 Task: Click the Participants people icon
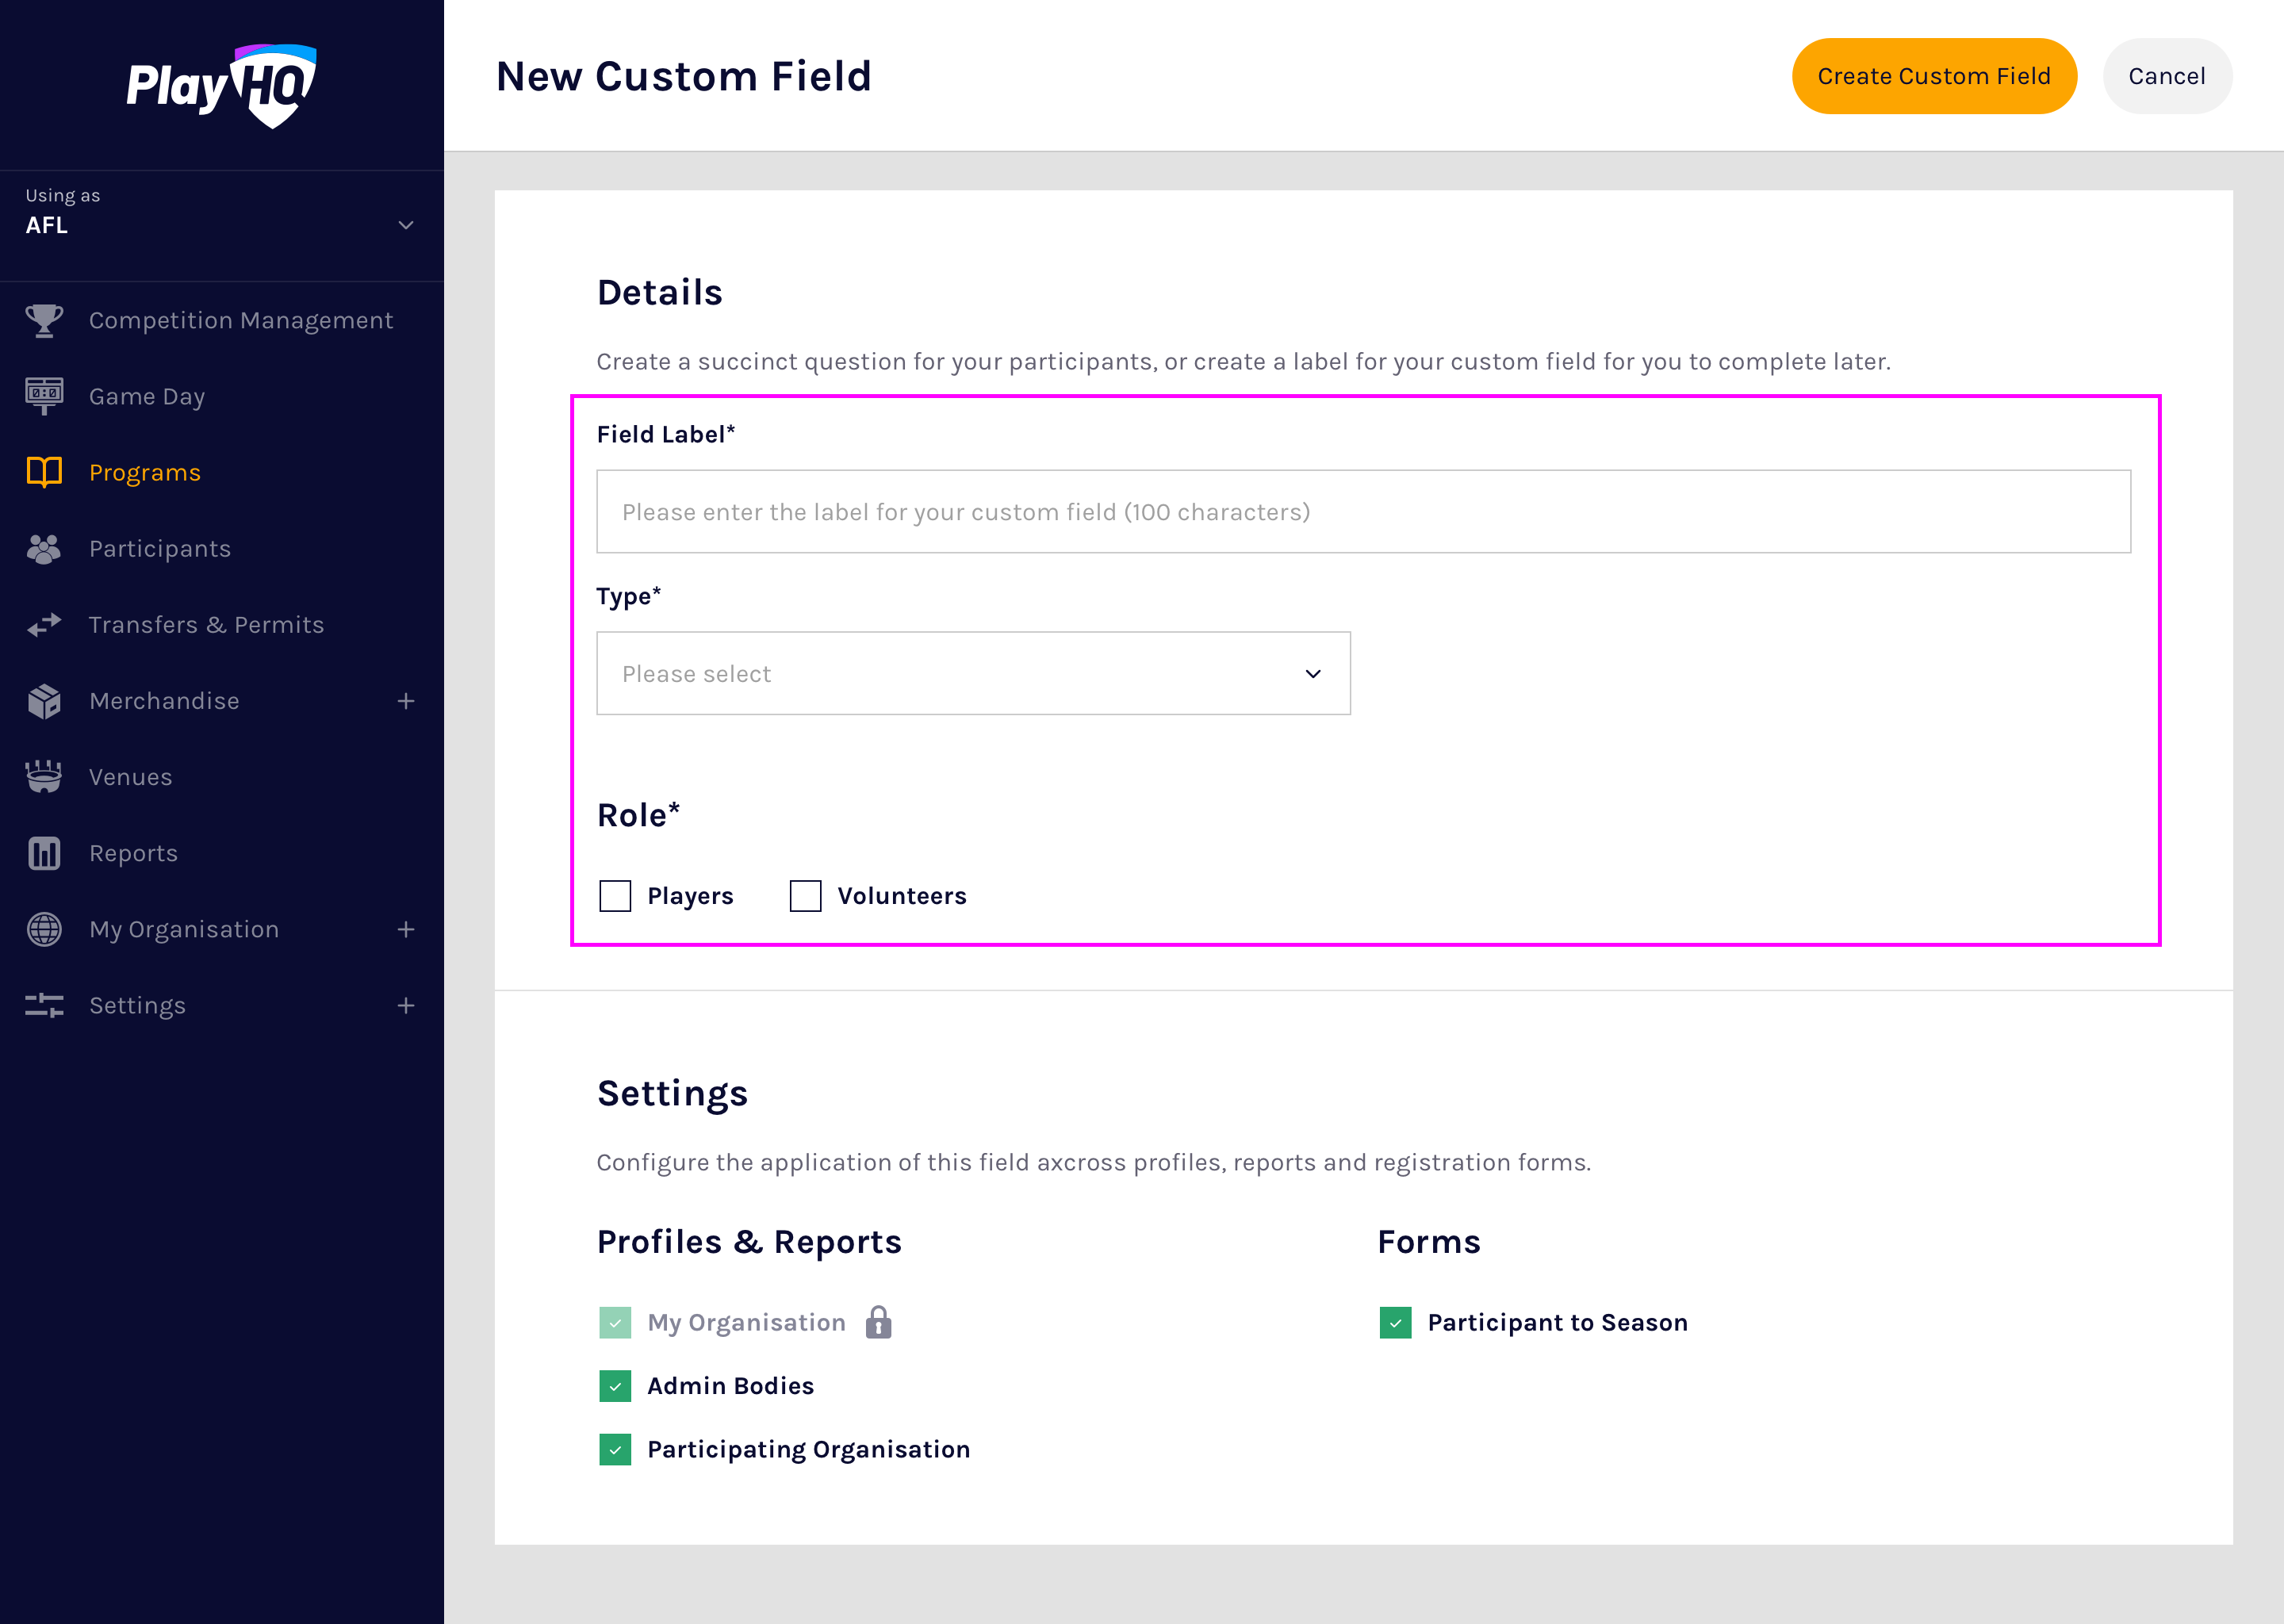[44, 549]
